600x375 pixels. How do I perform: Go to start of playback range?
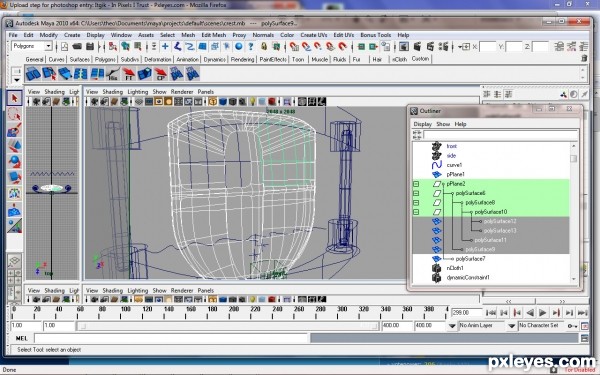(x=491, y=313)
